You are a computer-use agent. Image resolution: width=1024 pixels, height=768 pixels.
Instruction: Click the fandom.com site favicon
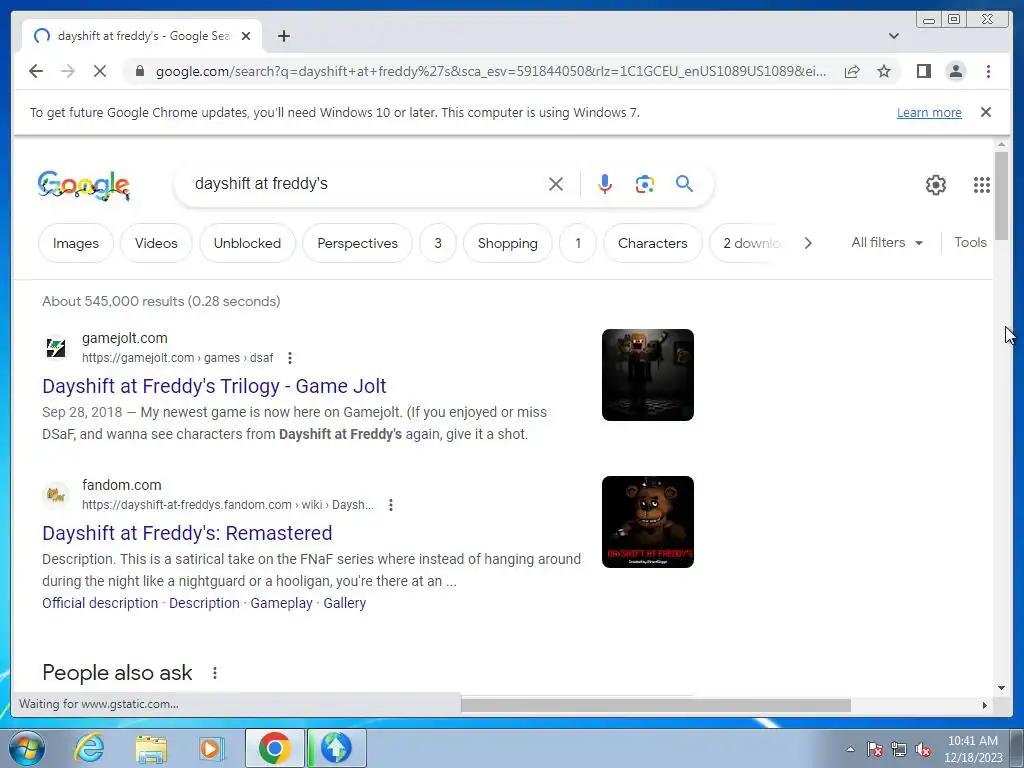(56, 494)
